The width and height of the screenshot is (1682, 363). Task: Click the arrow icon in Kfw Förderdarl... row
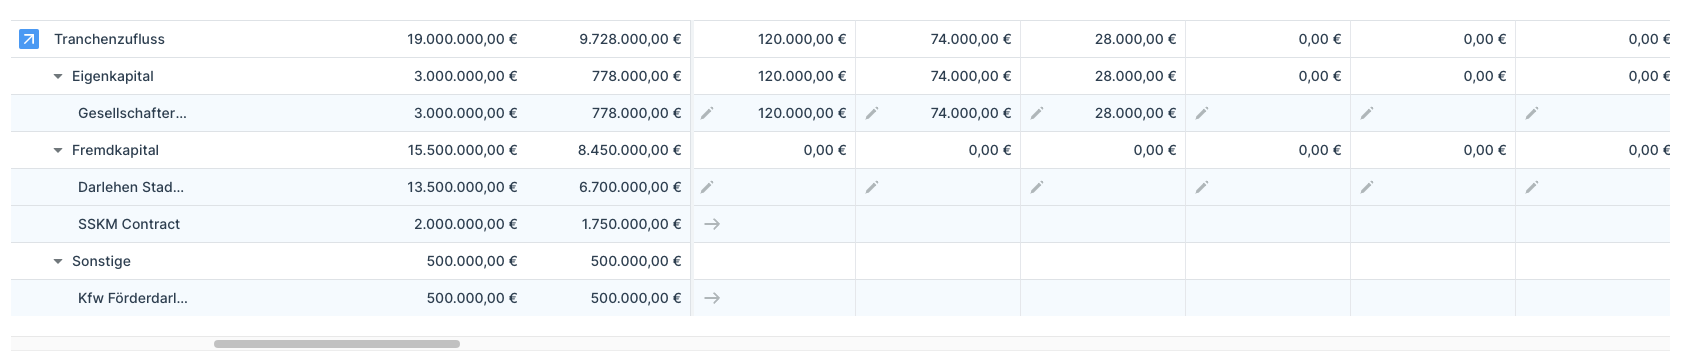[x=712, y=298]
